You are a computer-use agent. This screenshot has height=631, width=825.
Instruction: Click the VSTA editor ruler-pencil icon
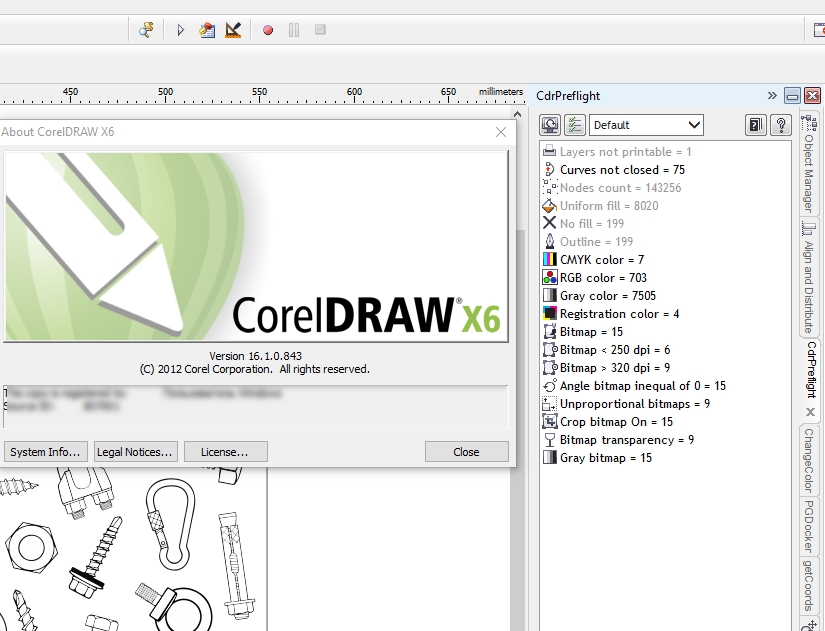coord(233,30)
